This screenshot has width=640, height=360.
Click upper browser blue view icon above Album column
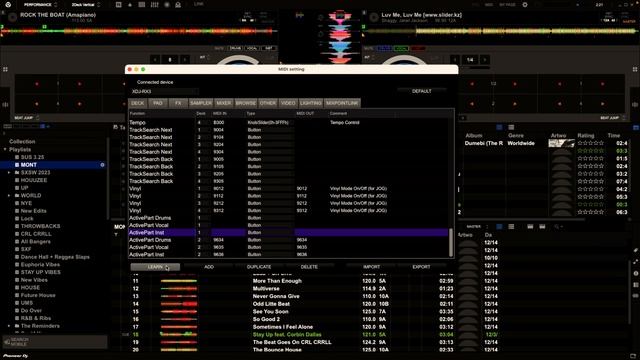499,127
